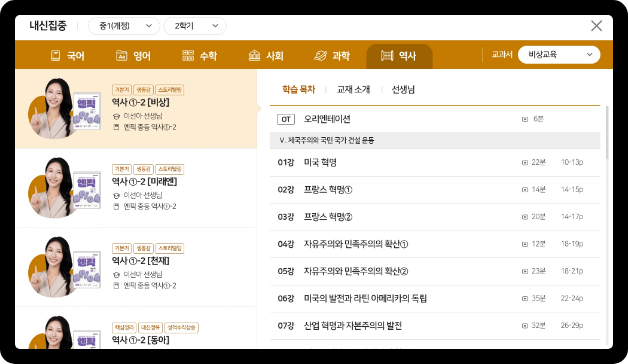Click the 영어 folder icon
The width and height of the screenshot is (628, 364).
point(121,55)
